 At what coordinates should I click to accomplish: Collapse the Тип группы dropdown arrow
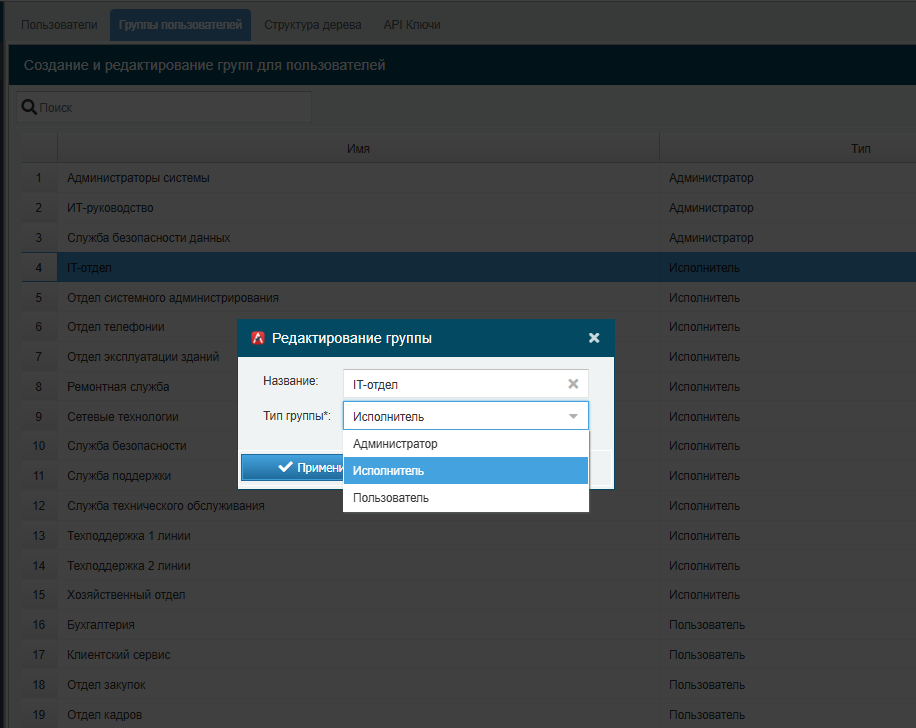pyautogui.click(x=573, y=416)
